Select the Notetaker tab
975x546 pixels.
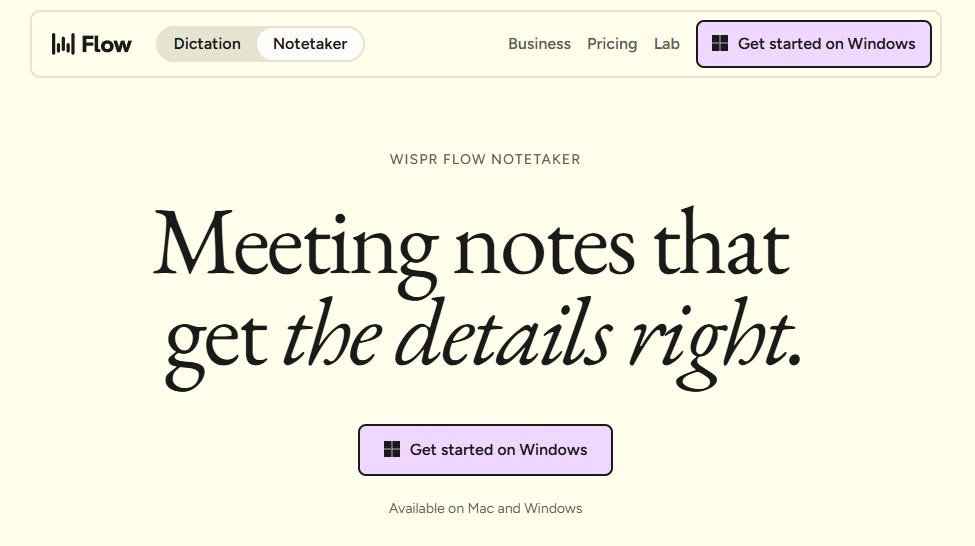point(310,44)
